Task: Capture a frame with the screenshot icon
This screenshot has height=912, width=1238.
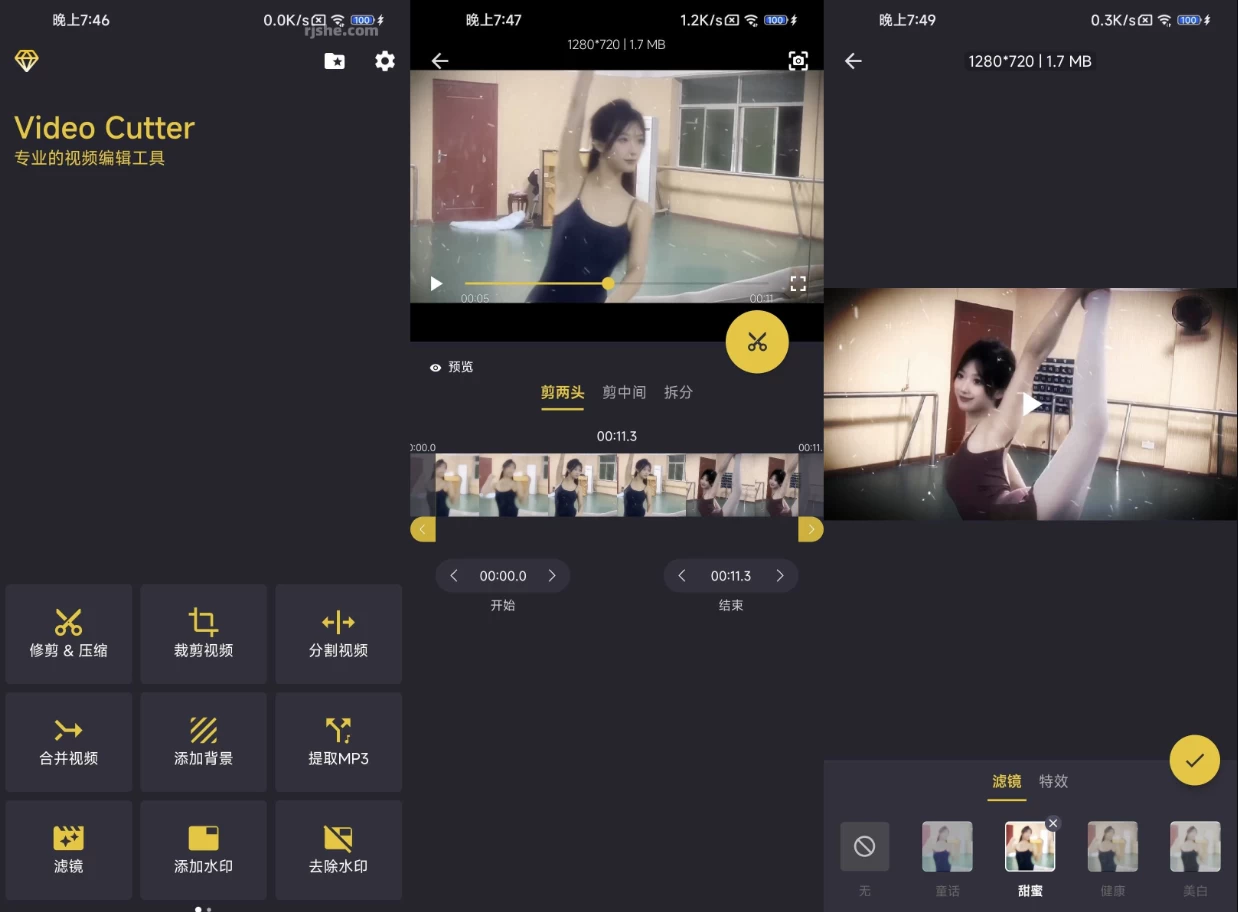Action: [798, 61]
